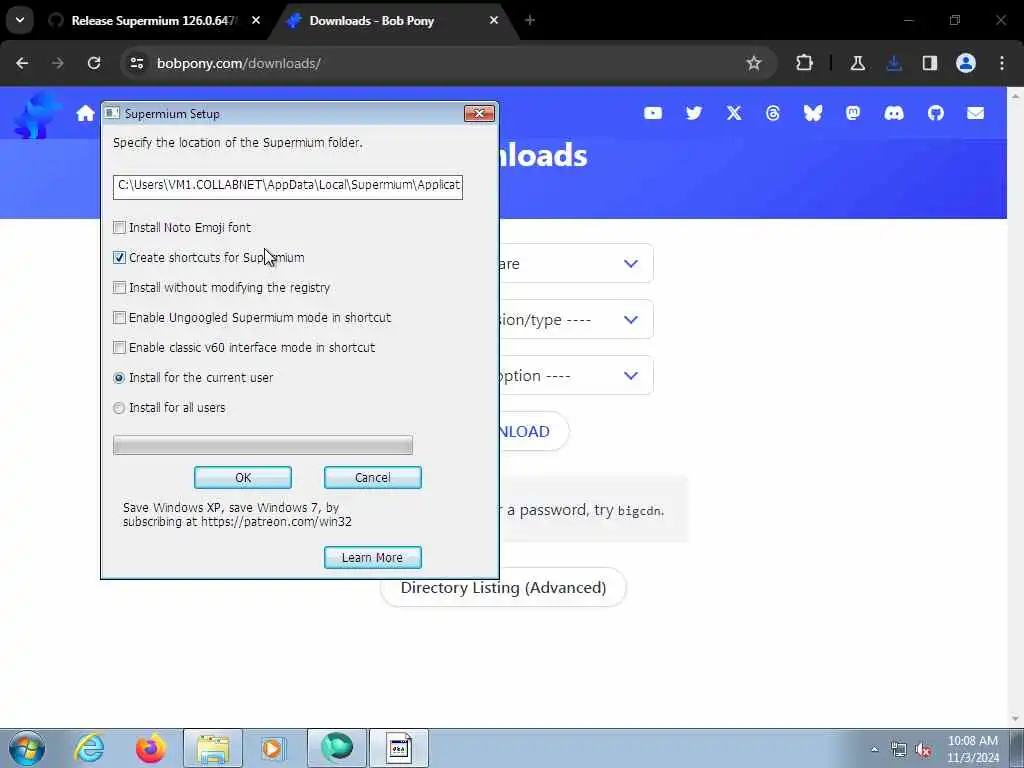Click the setup progress bar
The height and width of the screenshot is (768, 1024).
263,445
